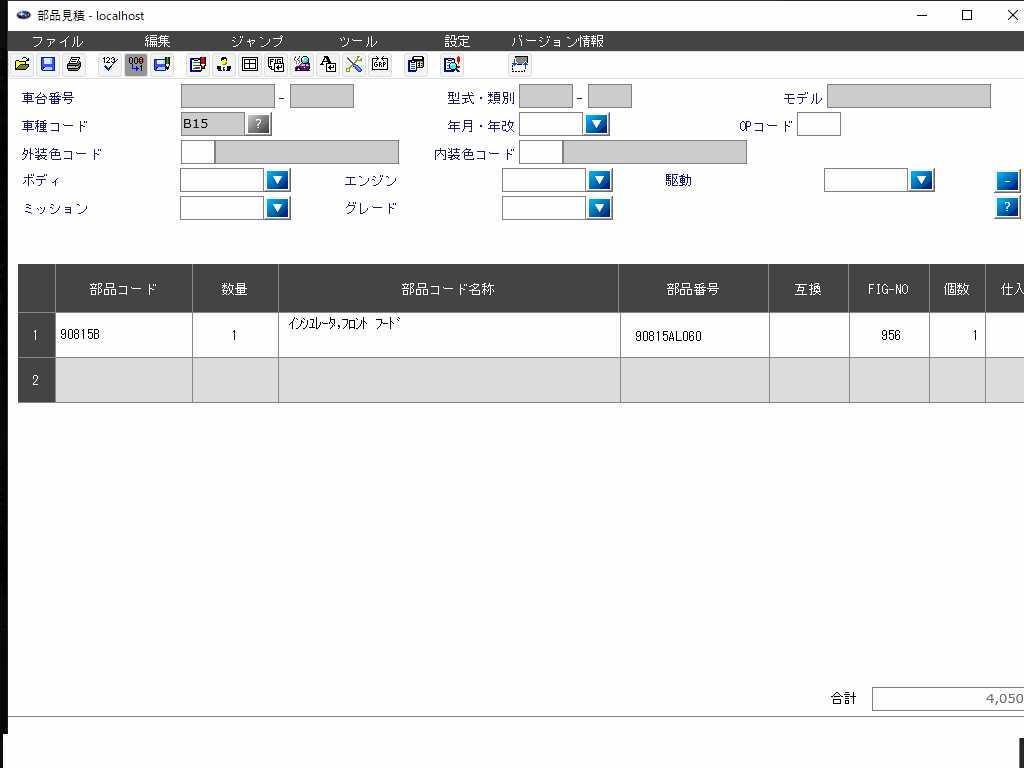Expand the 年月・年改 dropdown
The image size is (1024, 768).
pos(596,124)
